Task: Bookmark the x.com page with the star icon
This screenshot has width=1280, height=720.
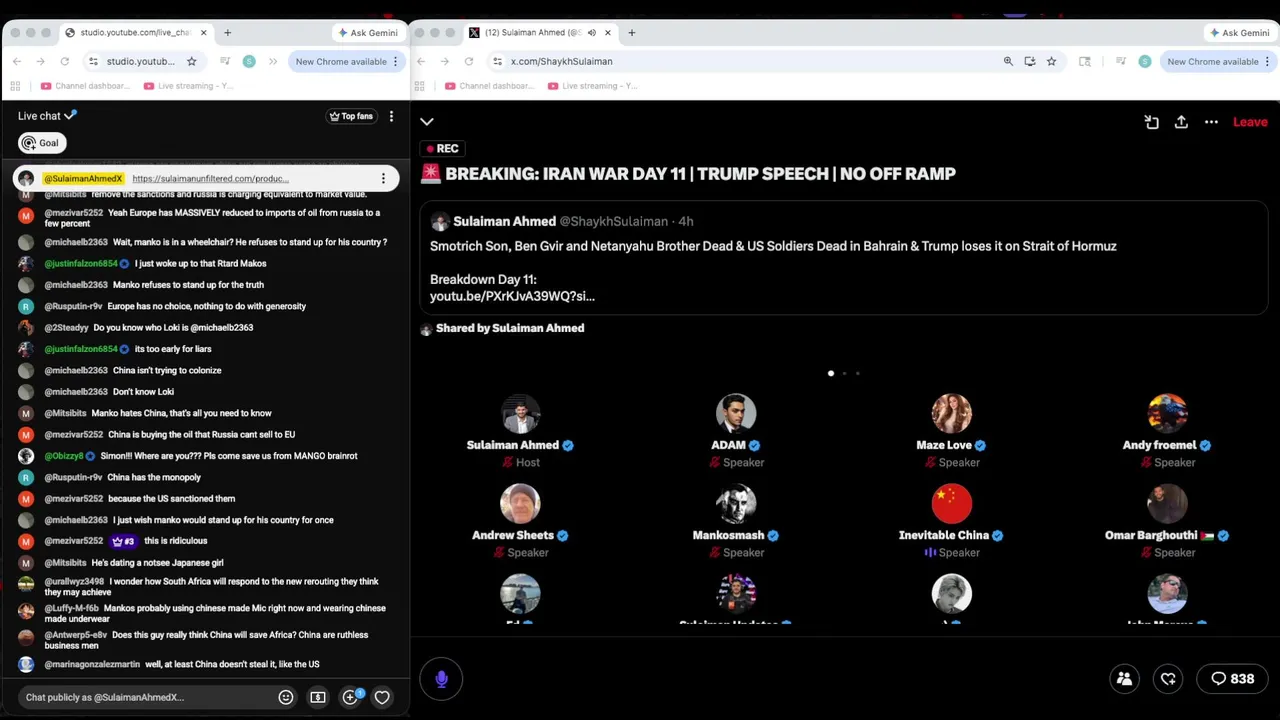Action: pos(1051,61)
